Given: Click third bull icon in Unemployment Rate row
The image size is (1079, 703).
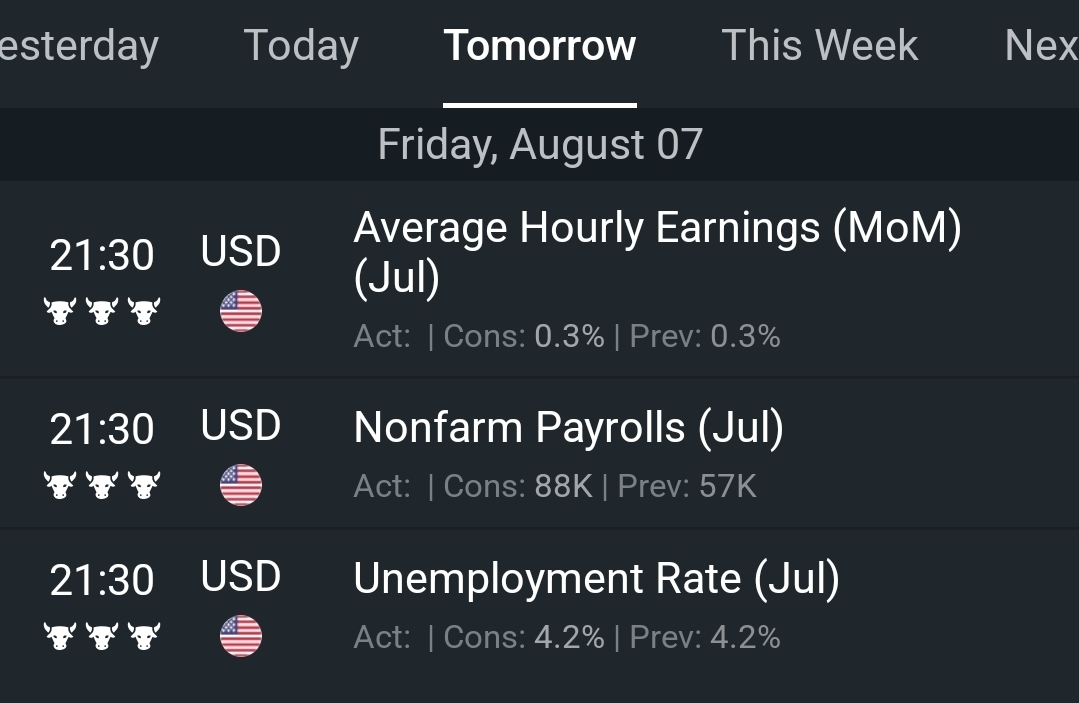Looking at the screenshot, I should click(x=145, y=636).
